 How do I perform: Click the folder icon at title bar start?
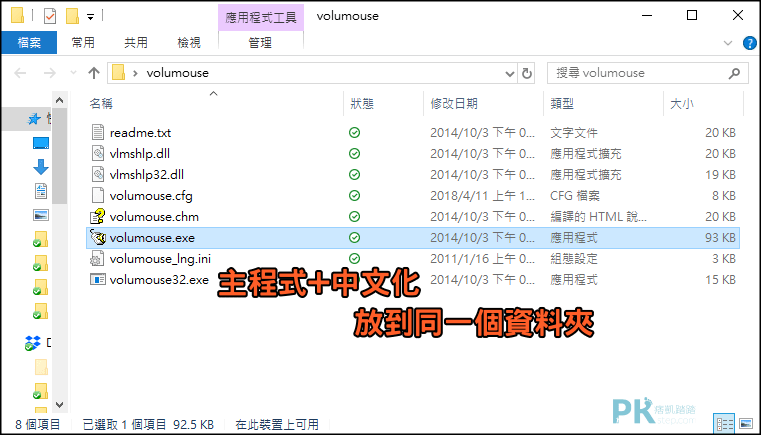click(x=17, y=16)
